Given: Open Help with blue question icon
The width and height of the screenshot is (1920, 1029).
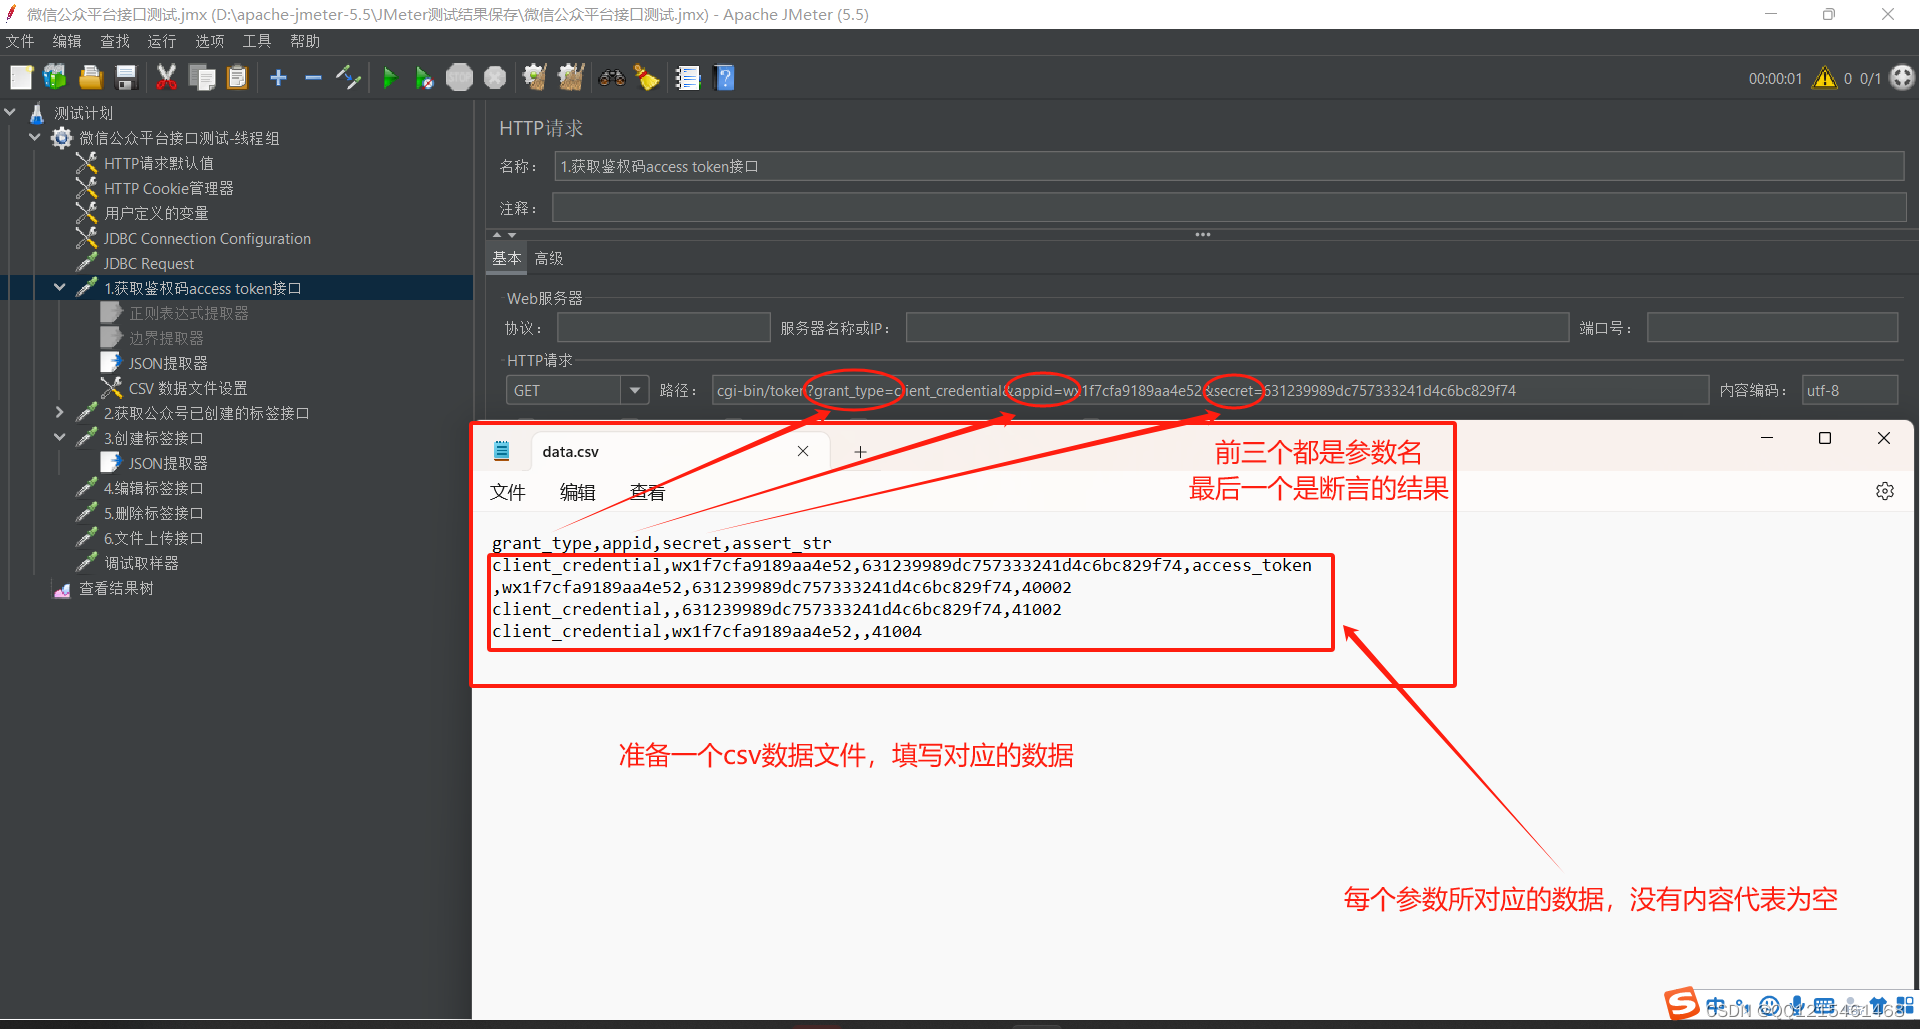Looking at the screenshot, I should (725, 78).
